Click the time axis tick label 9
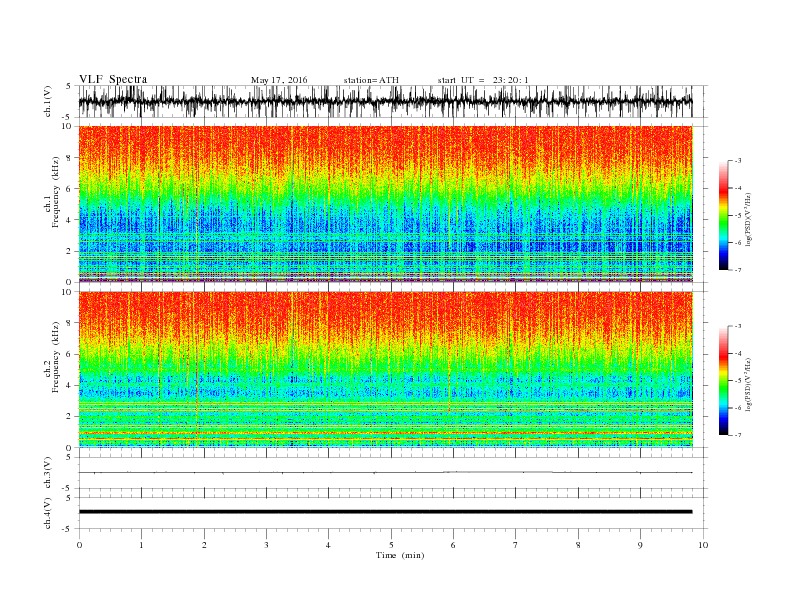Viewport: 792px width, 612px height. pyautogui.click(x=640, y=545)
